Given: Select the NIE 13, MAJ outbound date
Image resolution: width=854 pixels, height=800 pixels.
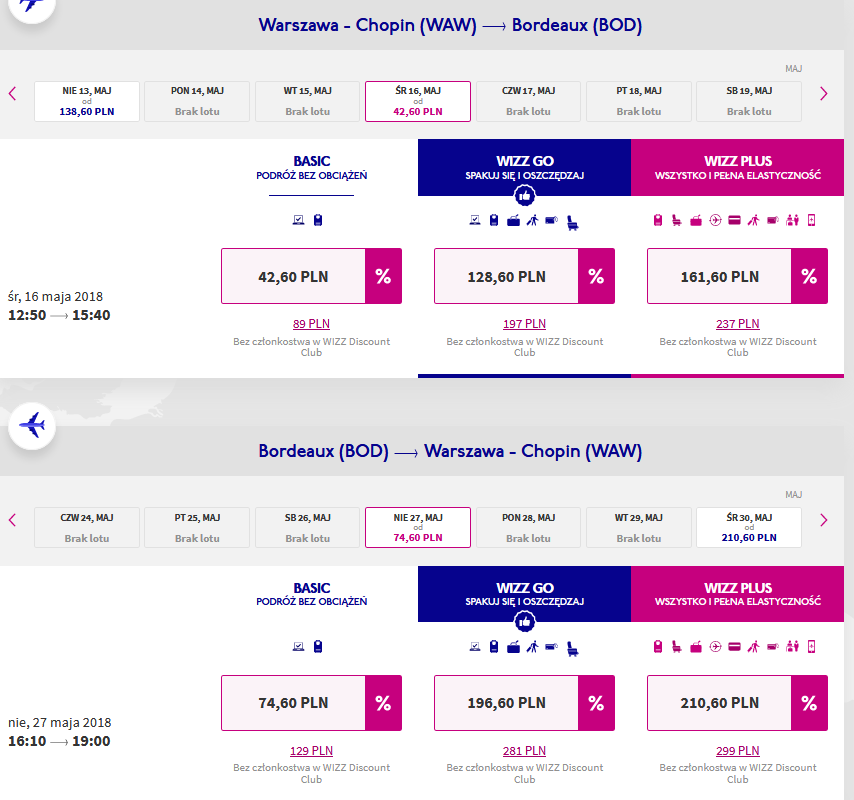Looking at the screenshot, I should point(87,101).
